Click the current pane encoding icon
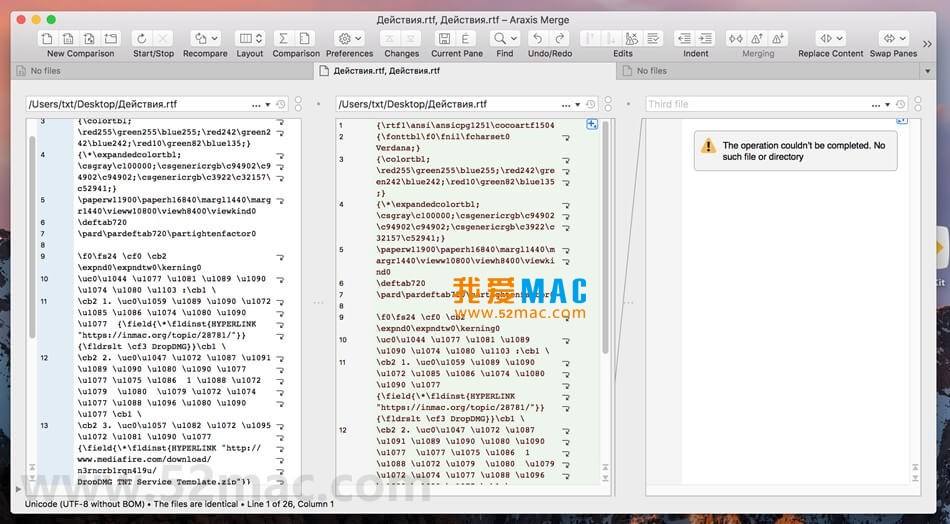Viewport: 950px width, 524px height. (465, 39)
